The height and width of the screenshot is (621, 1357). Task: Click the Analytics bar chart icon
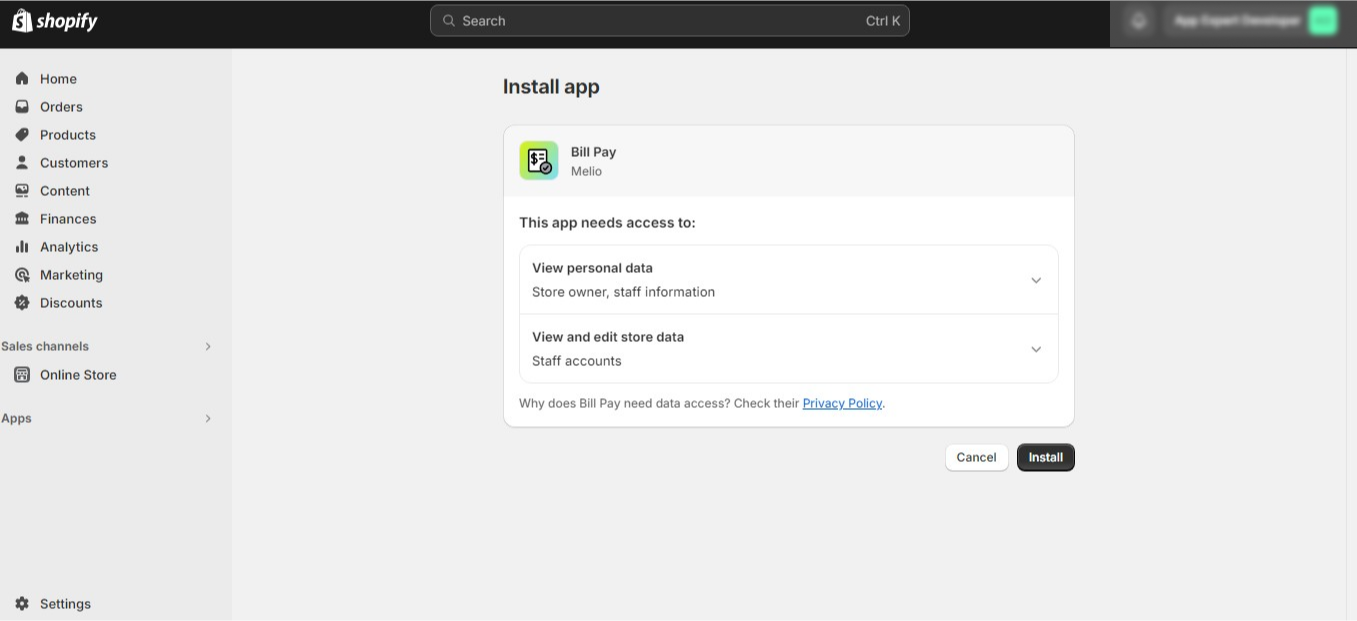(x=22, y=246)
